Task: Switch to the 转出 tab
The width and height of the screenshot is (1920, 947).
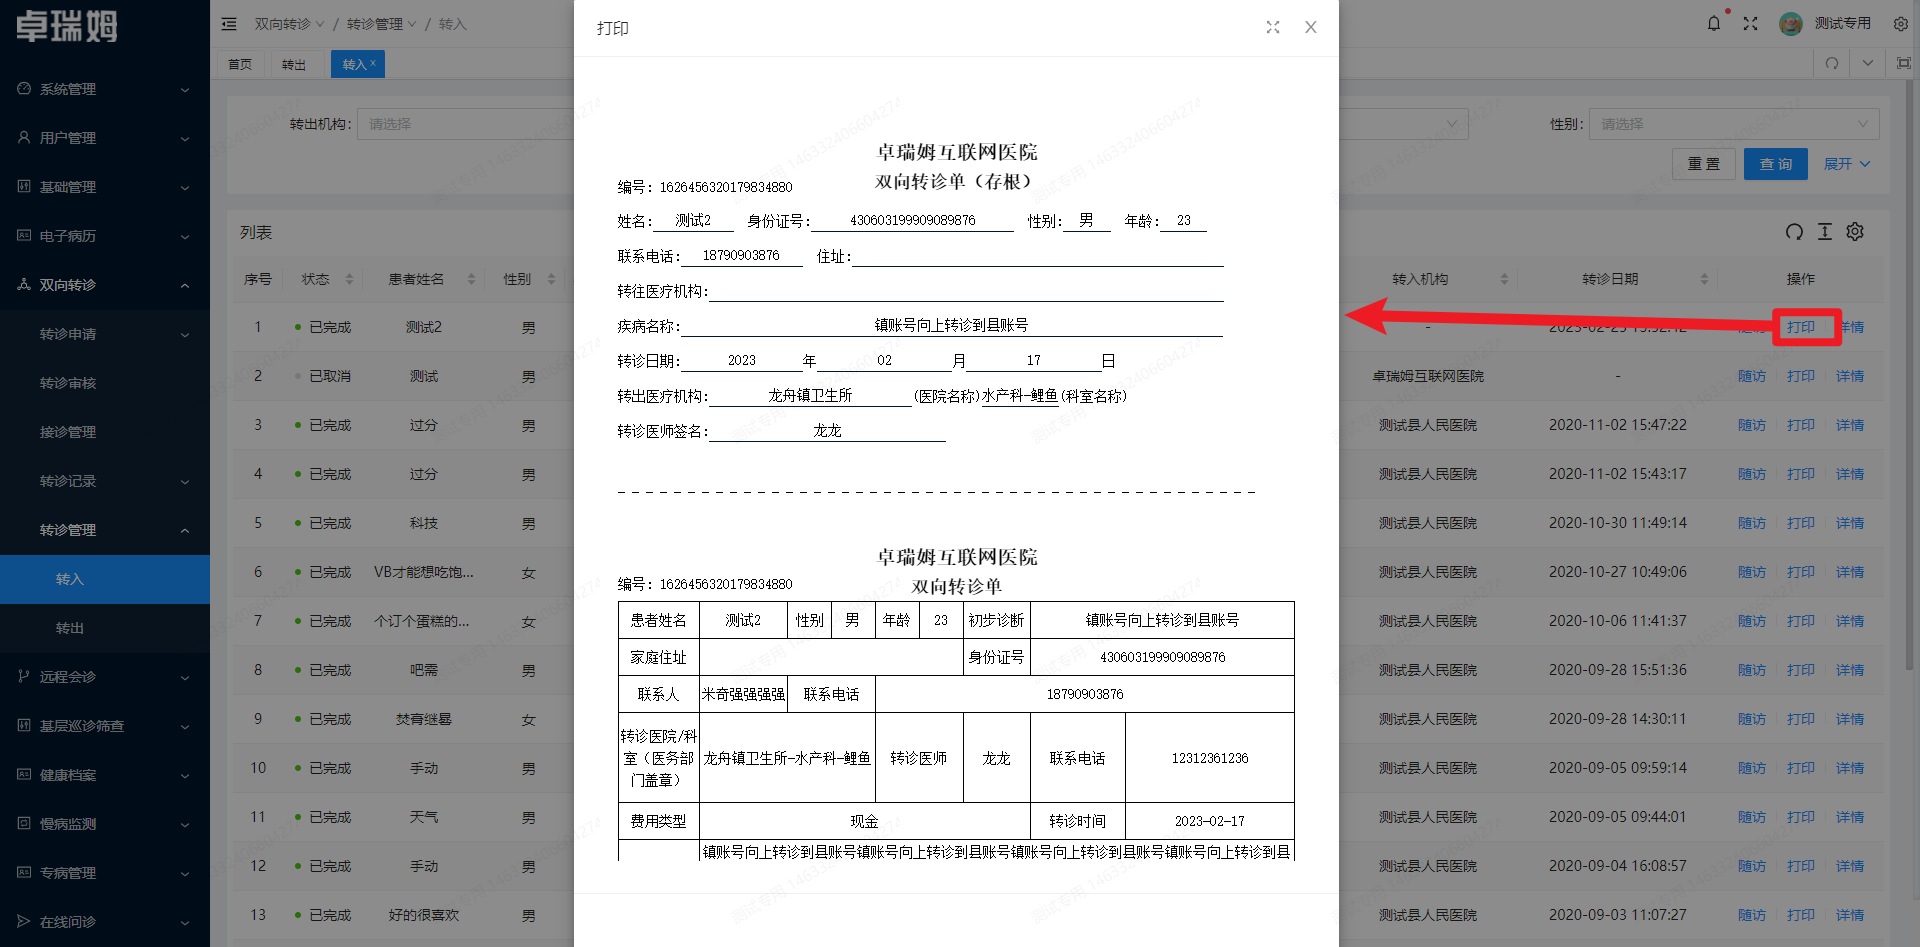Action: (x=294, y=63)
